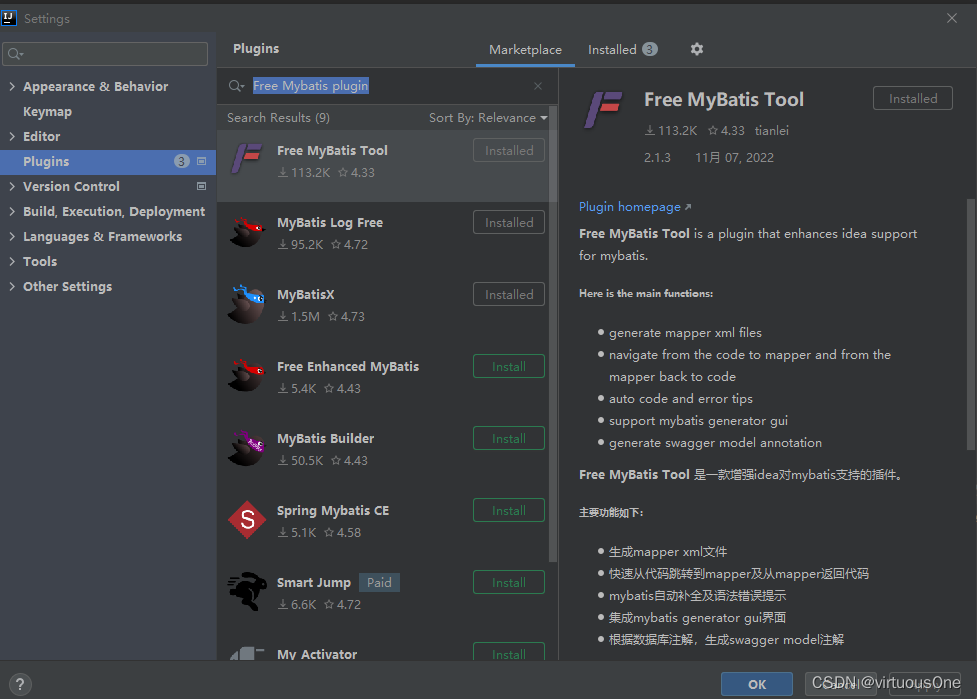Select the Spring Mybatis CE entry name
Image resolution: width=977 pixels, height=699 pixels.
pyautogui.click(x=333, y=511)
